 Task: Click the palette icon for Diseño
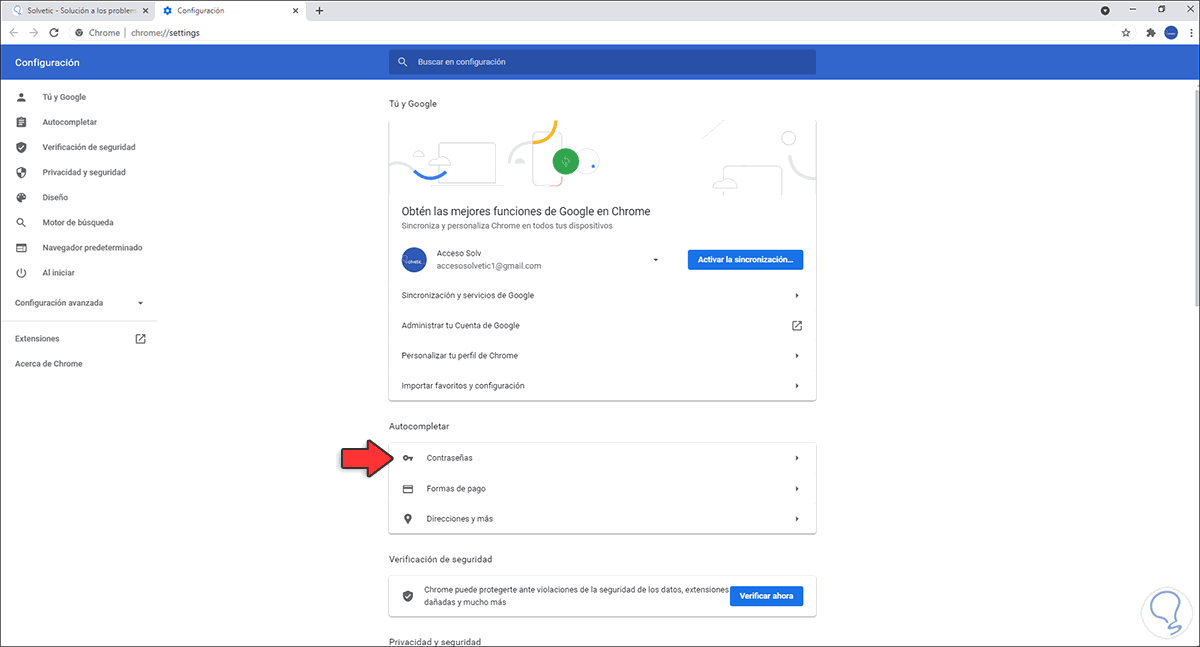pos(21,197)
